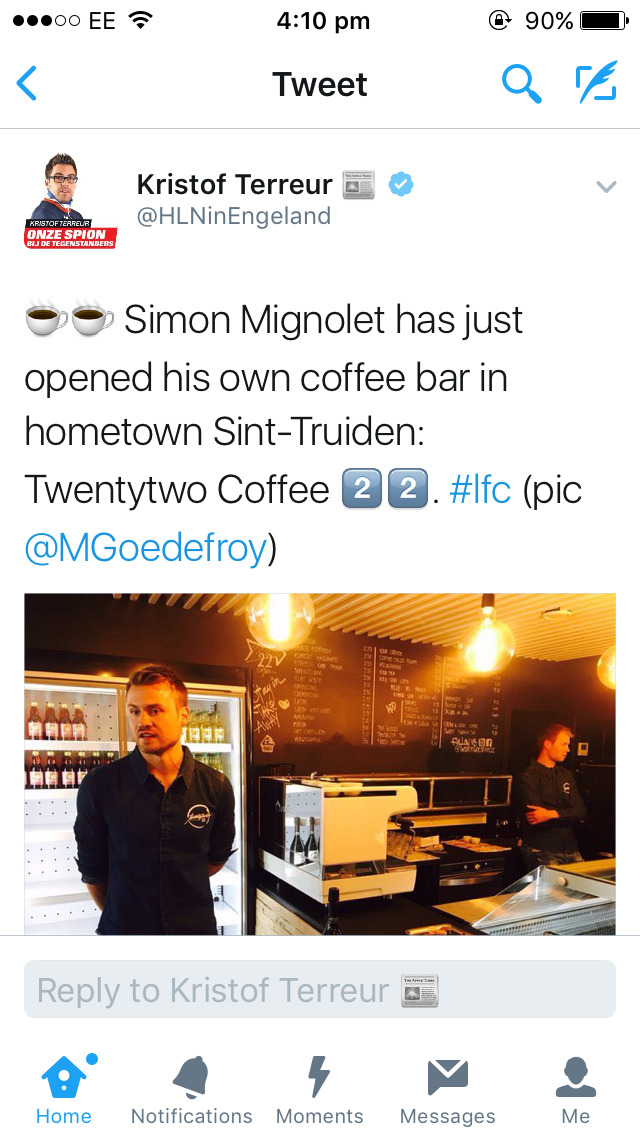Expand tweet options with the down chevron
The width and height of the screenshot is (640, 1136).
(606, 187)
